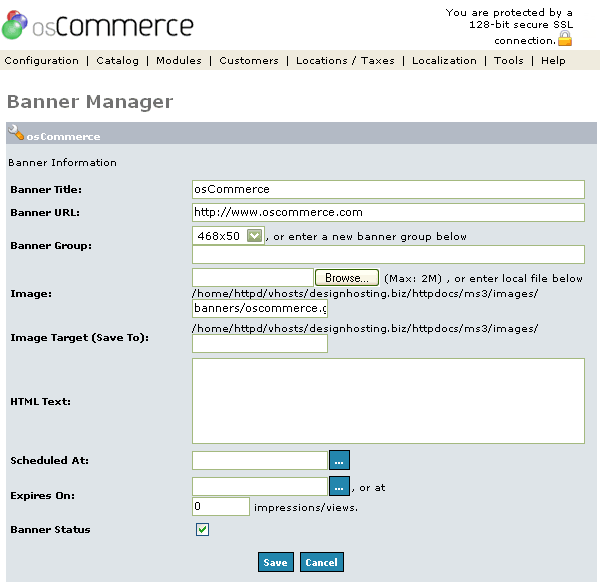Click the osCommerce panel header title
This screenshot has width=600, height=582.
click(x=63, y=137)
